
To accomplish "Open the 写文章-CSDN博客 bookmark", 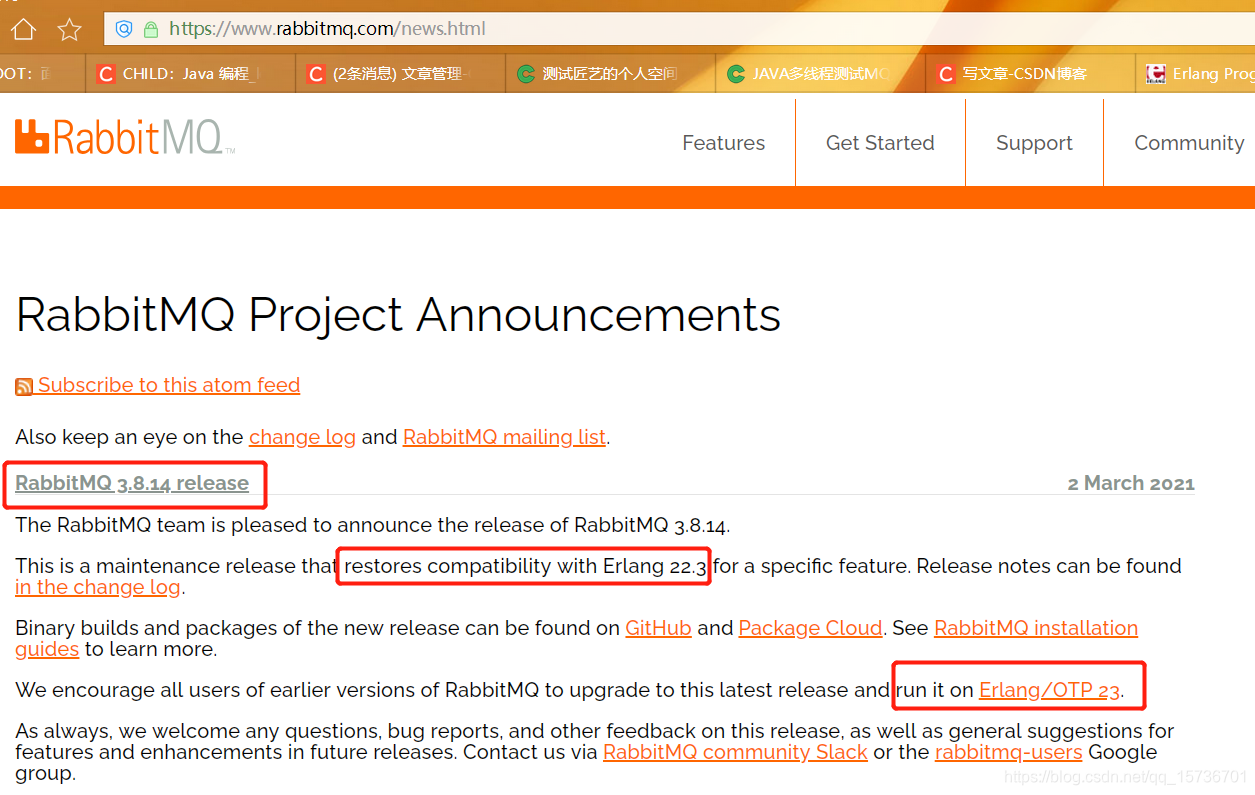I will coord(1031,73).
